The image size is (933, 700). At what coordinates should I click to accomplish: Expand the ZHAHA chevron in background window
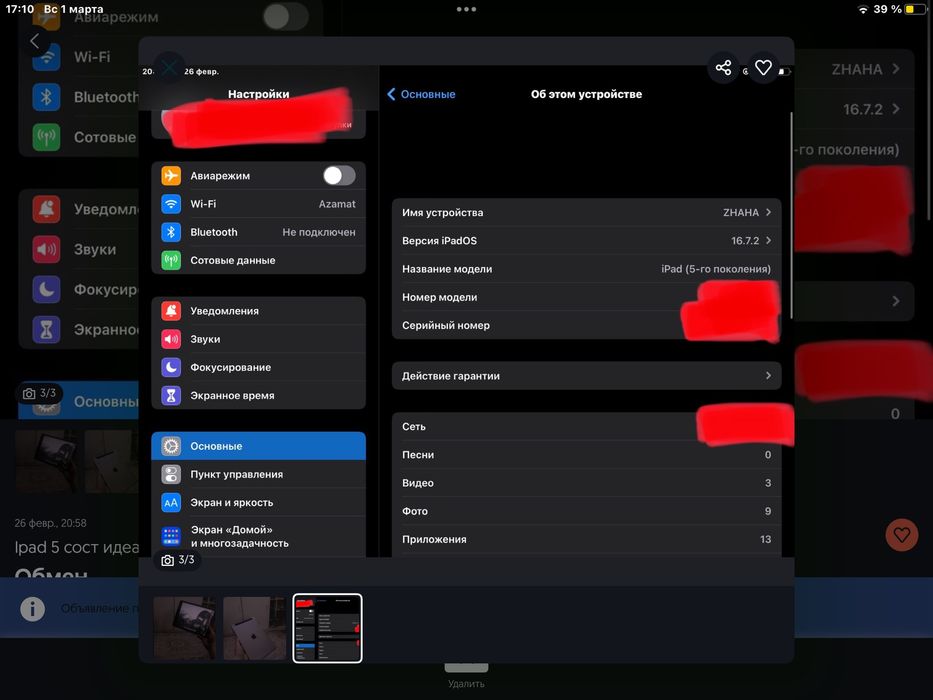tap(896, 69)
